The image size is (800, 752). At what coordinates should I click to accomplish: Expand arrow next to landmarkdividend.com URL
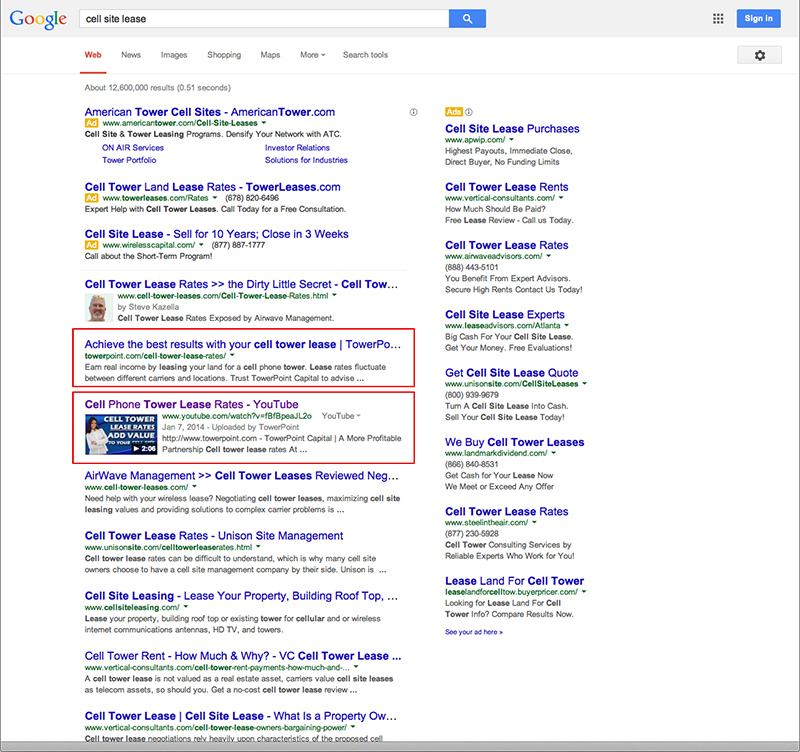554,453
